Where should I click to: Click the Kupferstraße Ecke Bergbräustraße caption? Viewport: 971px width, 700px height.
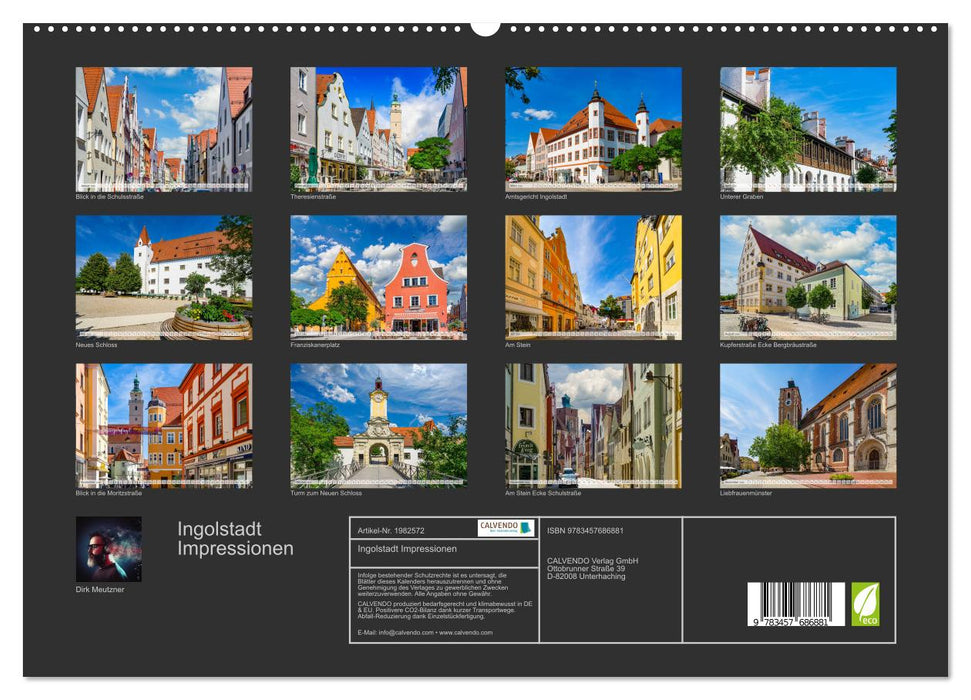click(x=769, y=343)
